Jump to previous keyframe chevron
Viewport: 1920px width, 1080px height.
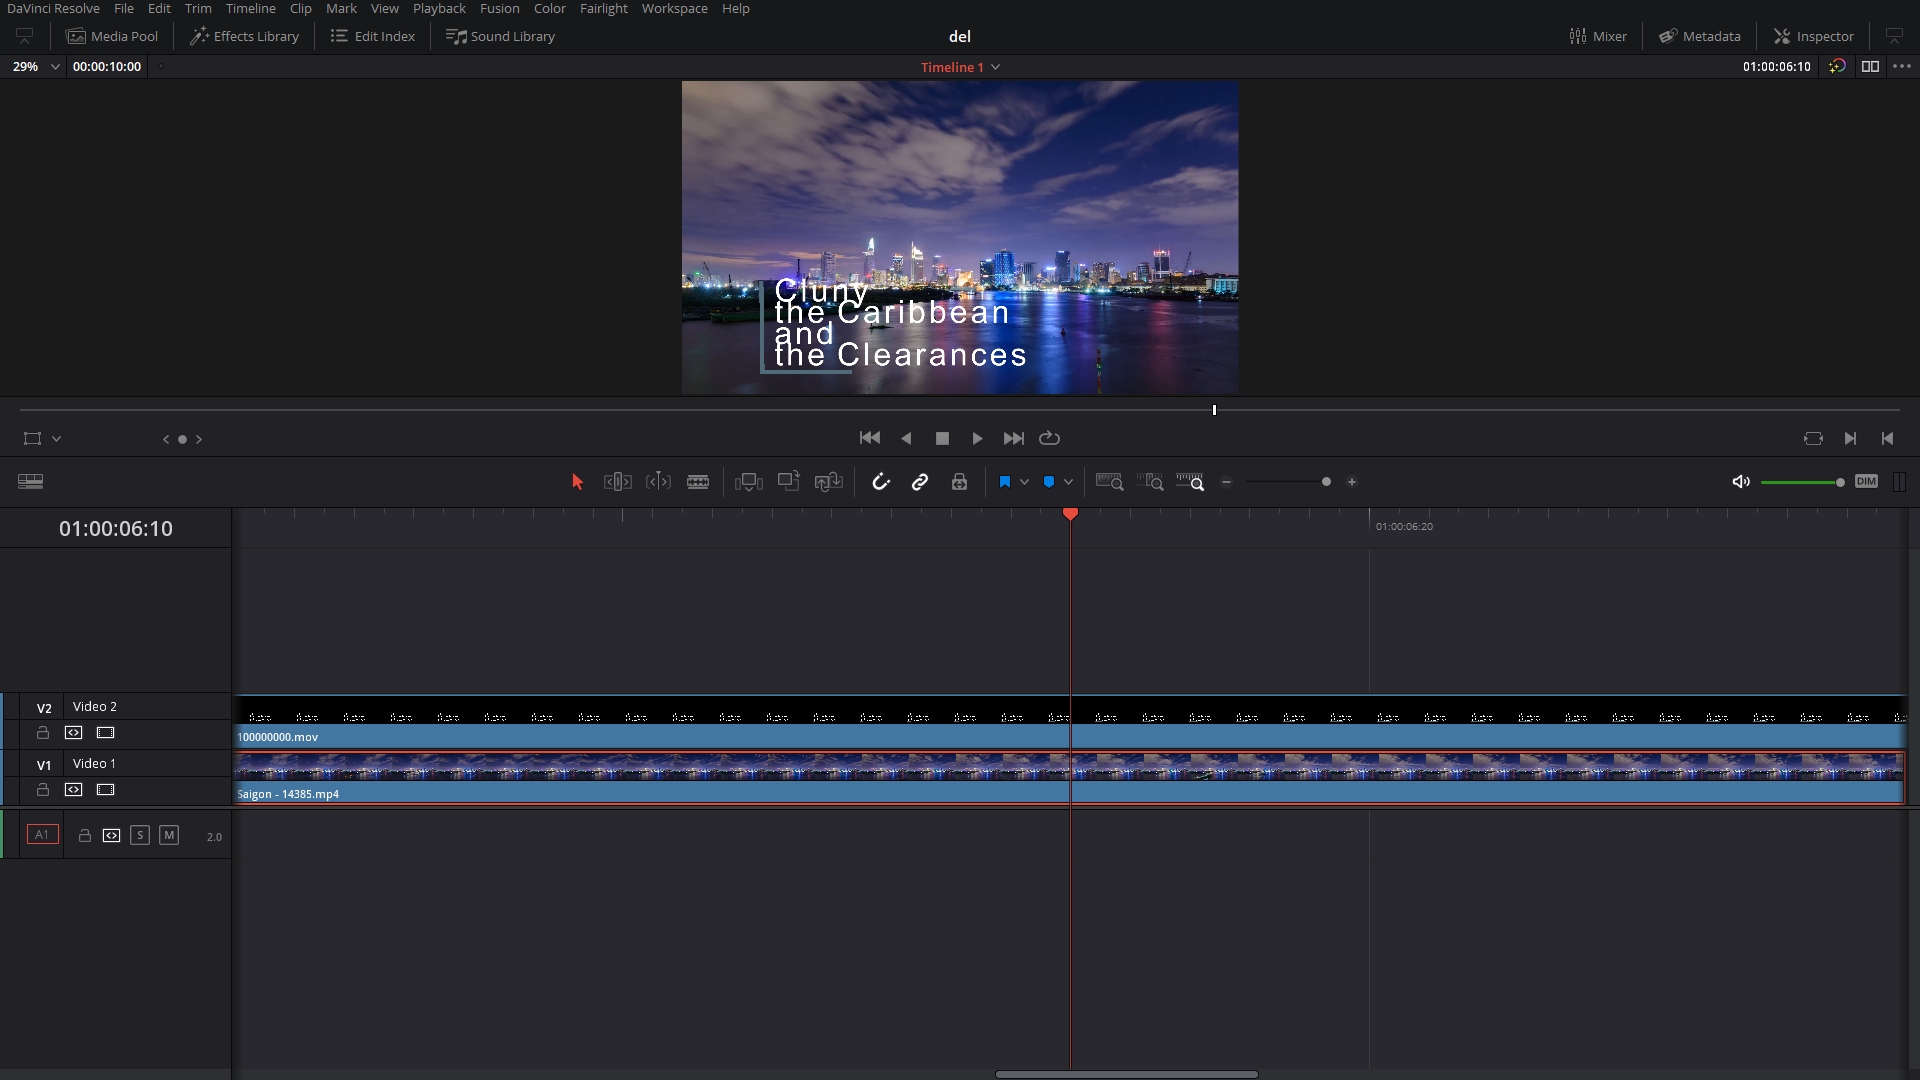click(x=166, y=439)
